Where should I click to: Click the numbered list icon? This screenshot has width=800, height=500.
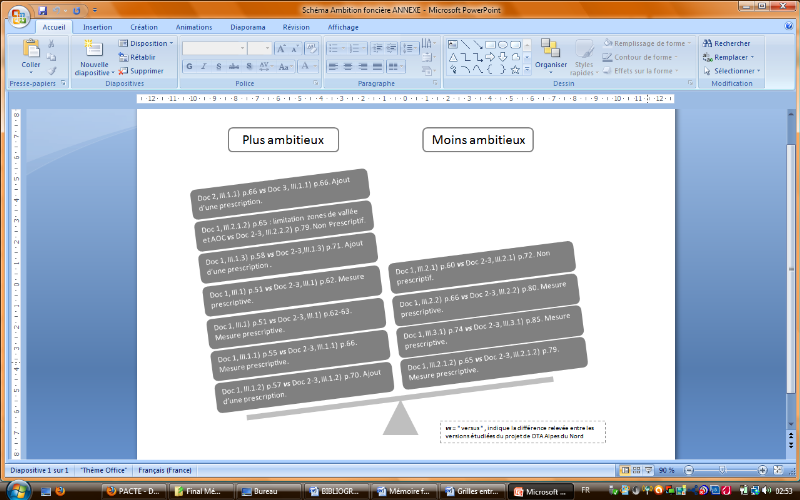coord(357,48)
